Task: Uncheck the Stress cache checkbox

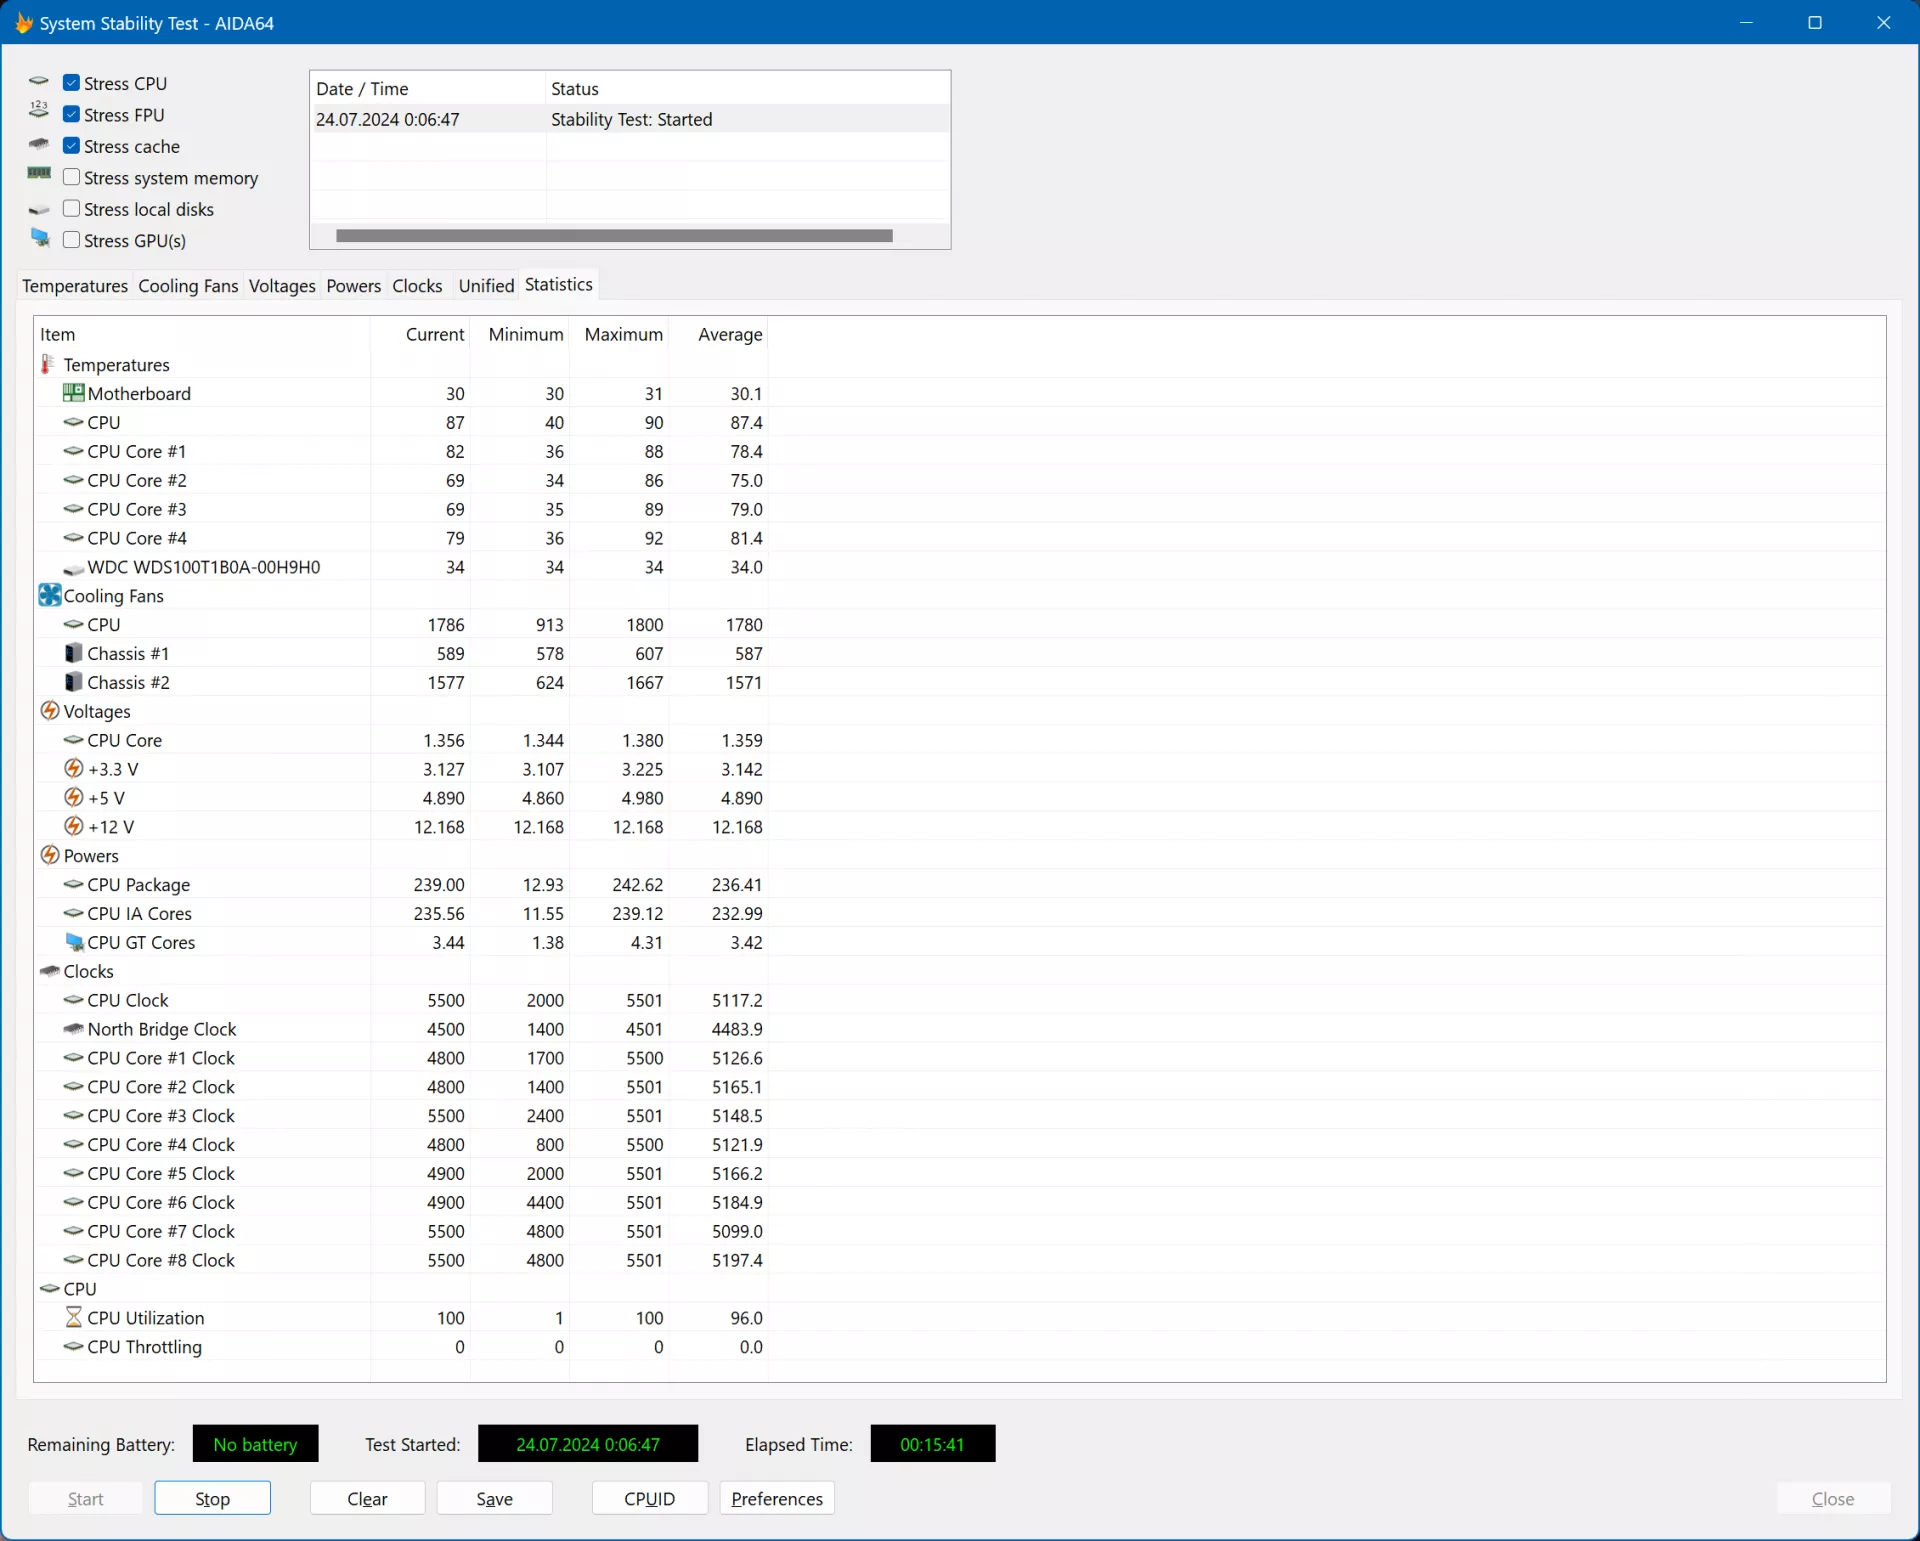Action: [71, 146]
